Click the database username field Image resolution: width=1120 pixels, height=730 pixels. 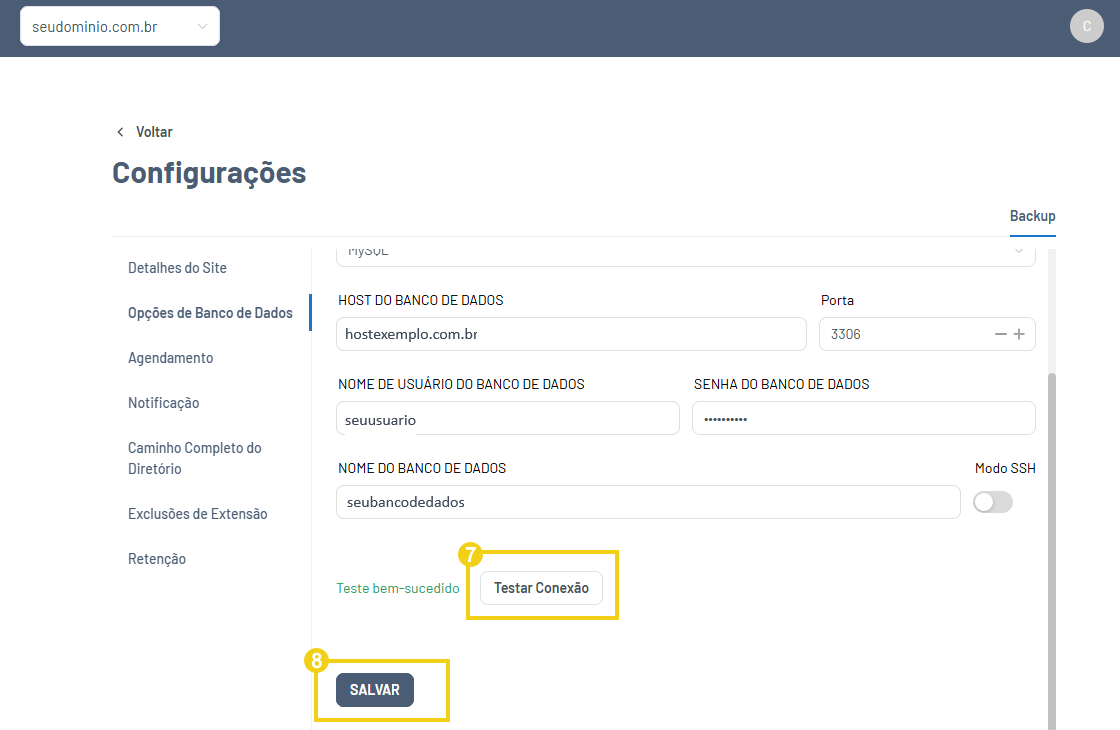click(x=508, y=419)
